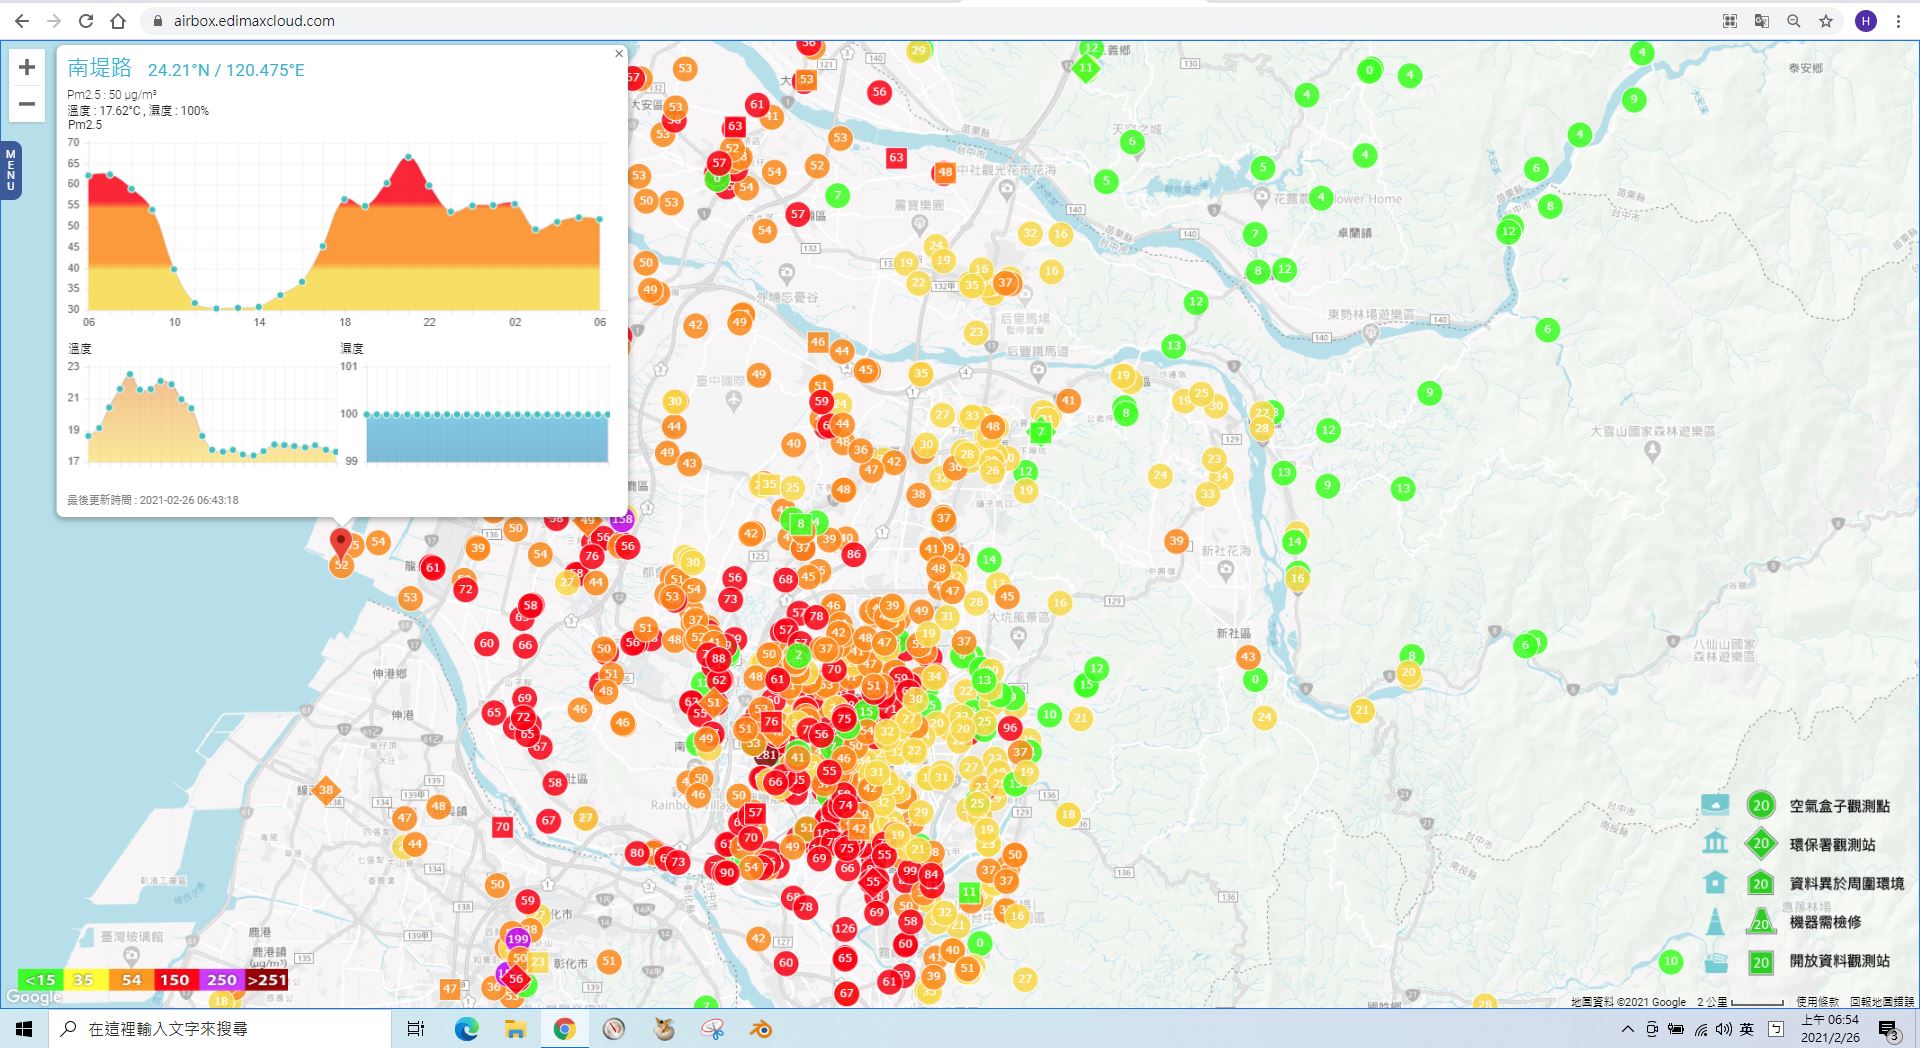
Task: Click the 南堤路 station title
Action: (x=100, y=68)
